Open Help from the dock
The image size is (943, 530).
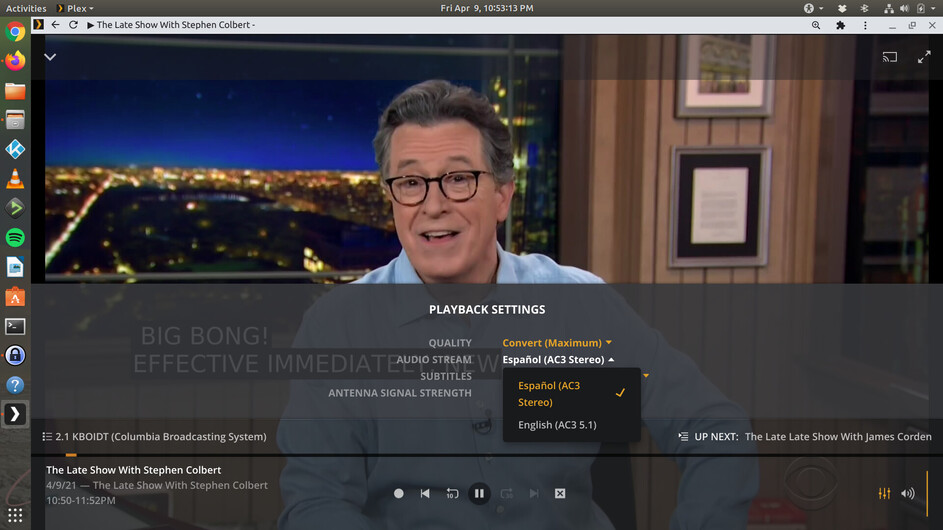15,385
